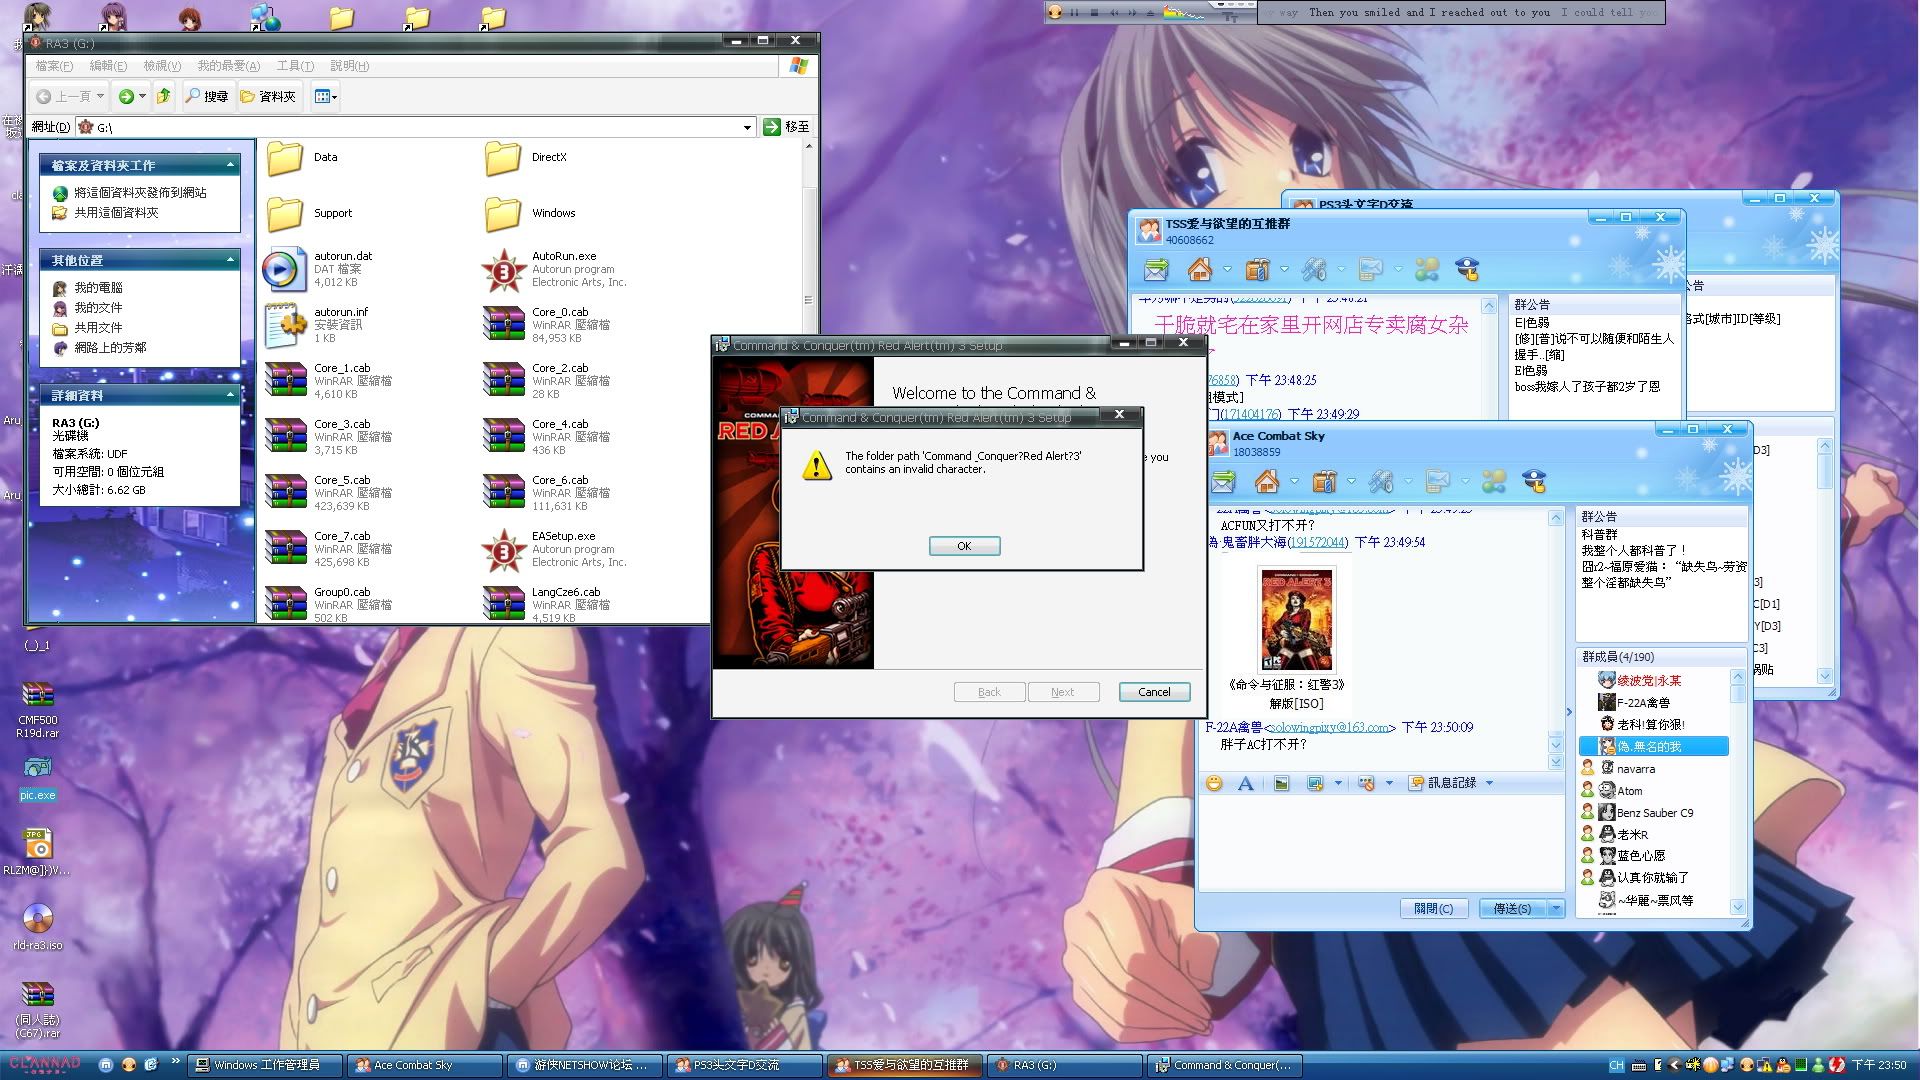Click OK on the invalid character warning dialog
The width and height of the screenshot is (1920, 1080).
tap(964, 546)
